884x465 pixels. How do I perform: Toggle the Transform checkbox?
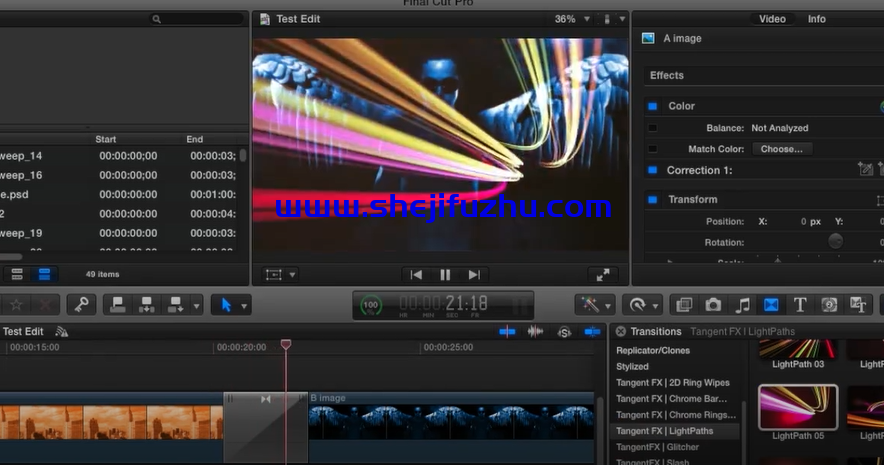[x=652, y=200]
